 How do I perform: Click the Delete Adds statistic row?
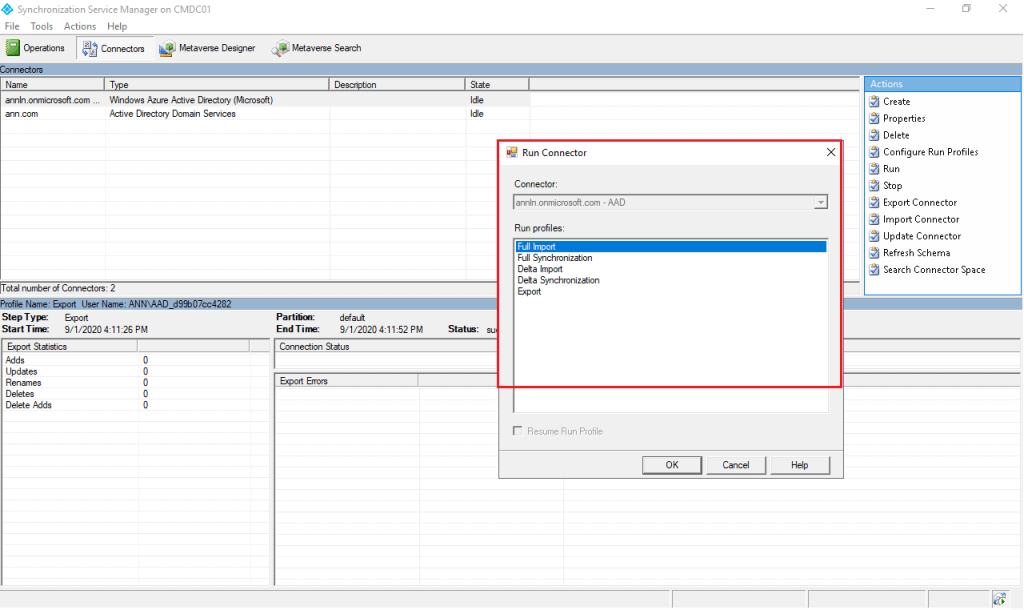pyautogui.click(x=136, y=405)
